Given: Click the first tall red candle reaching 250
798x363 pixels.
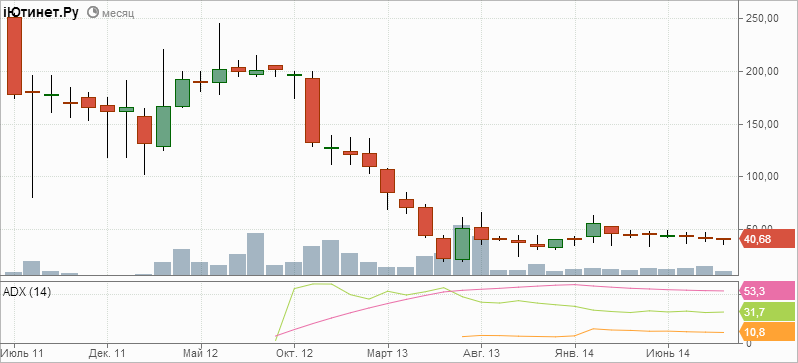Looking at the screenshot, I should (14, 56).
